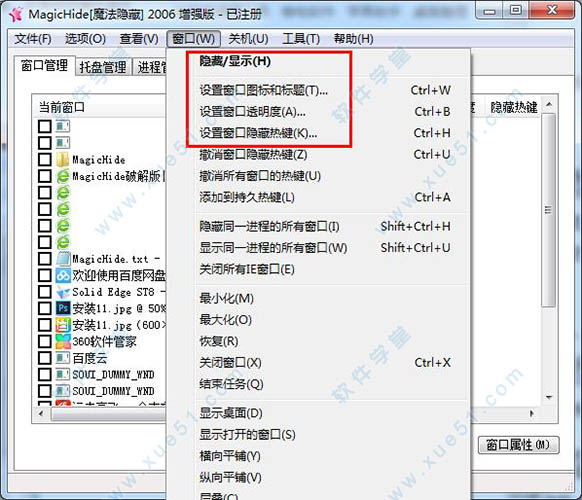Select 隐藏/显示(H) menu entry

pyautogui.click(x=235, y=61)
